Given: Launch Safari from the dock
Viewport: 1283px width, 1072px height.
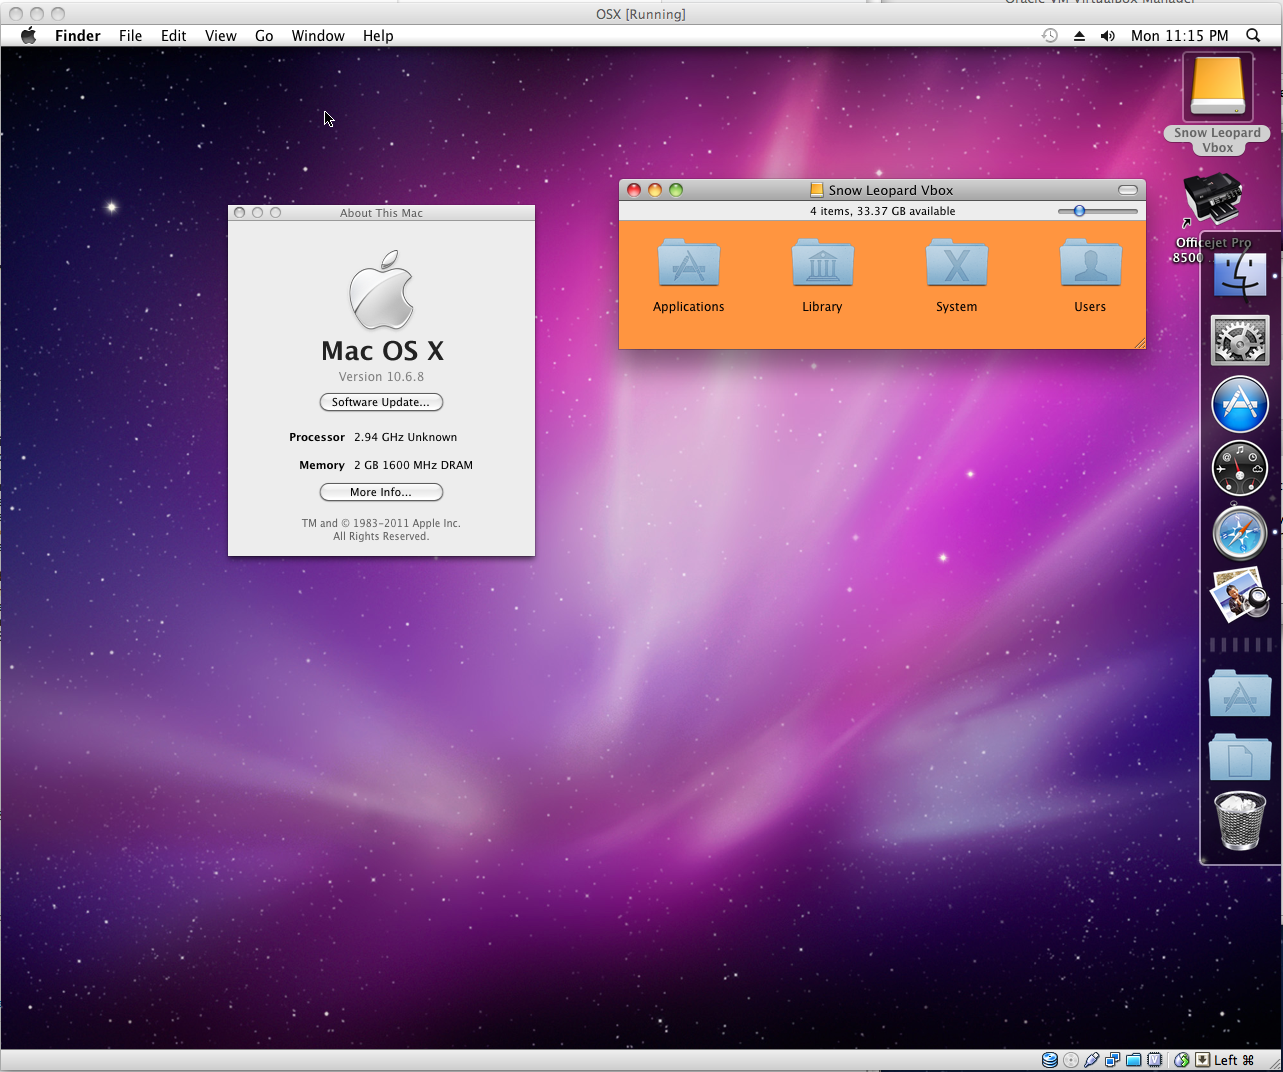Looking at the screenshot, I should point(1240,533).
